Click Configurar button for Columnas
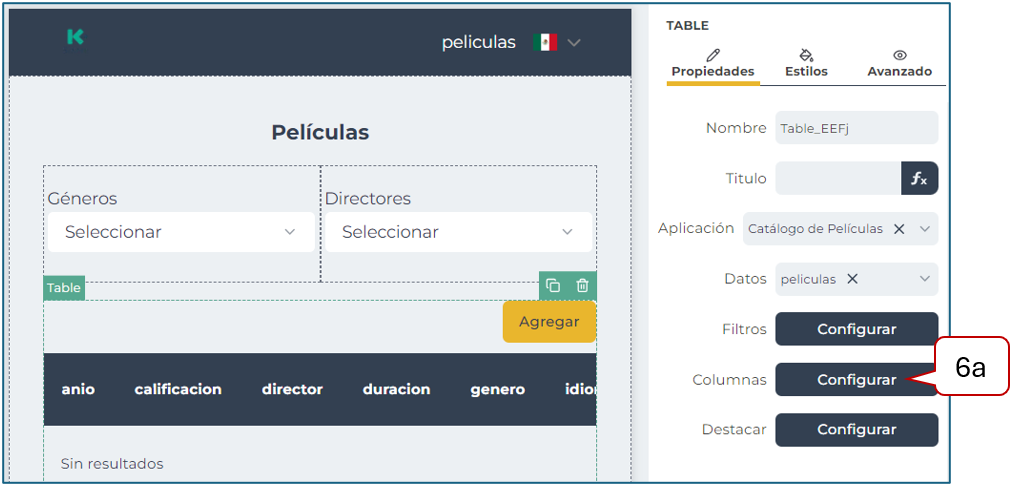This screenshot has height=488, width=1012. [856, 380]
